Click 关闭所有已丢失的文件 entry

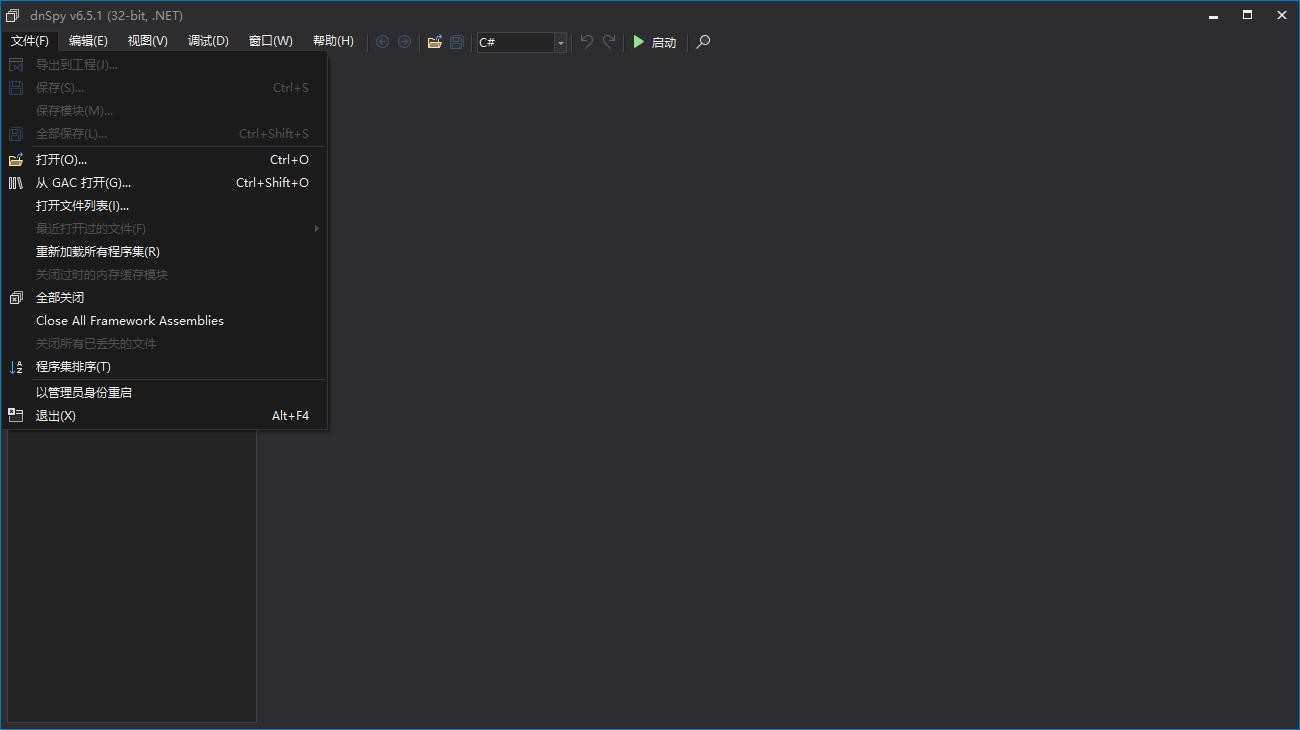pos(166,344)
